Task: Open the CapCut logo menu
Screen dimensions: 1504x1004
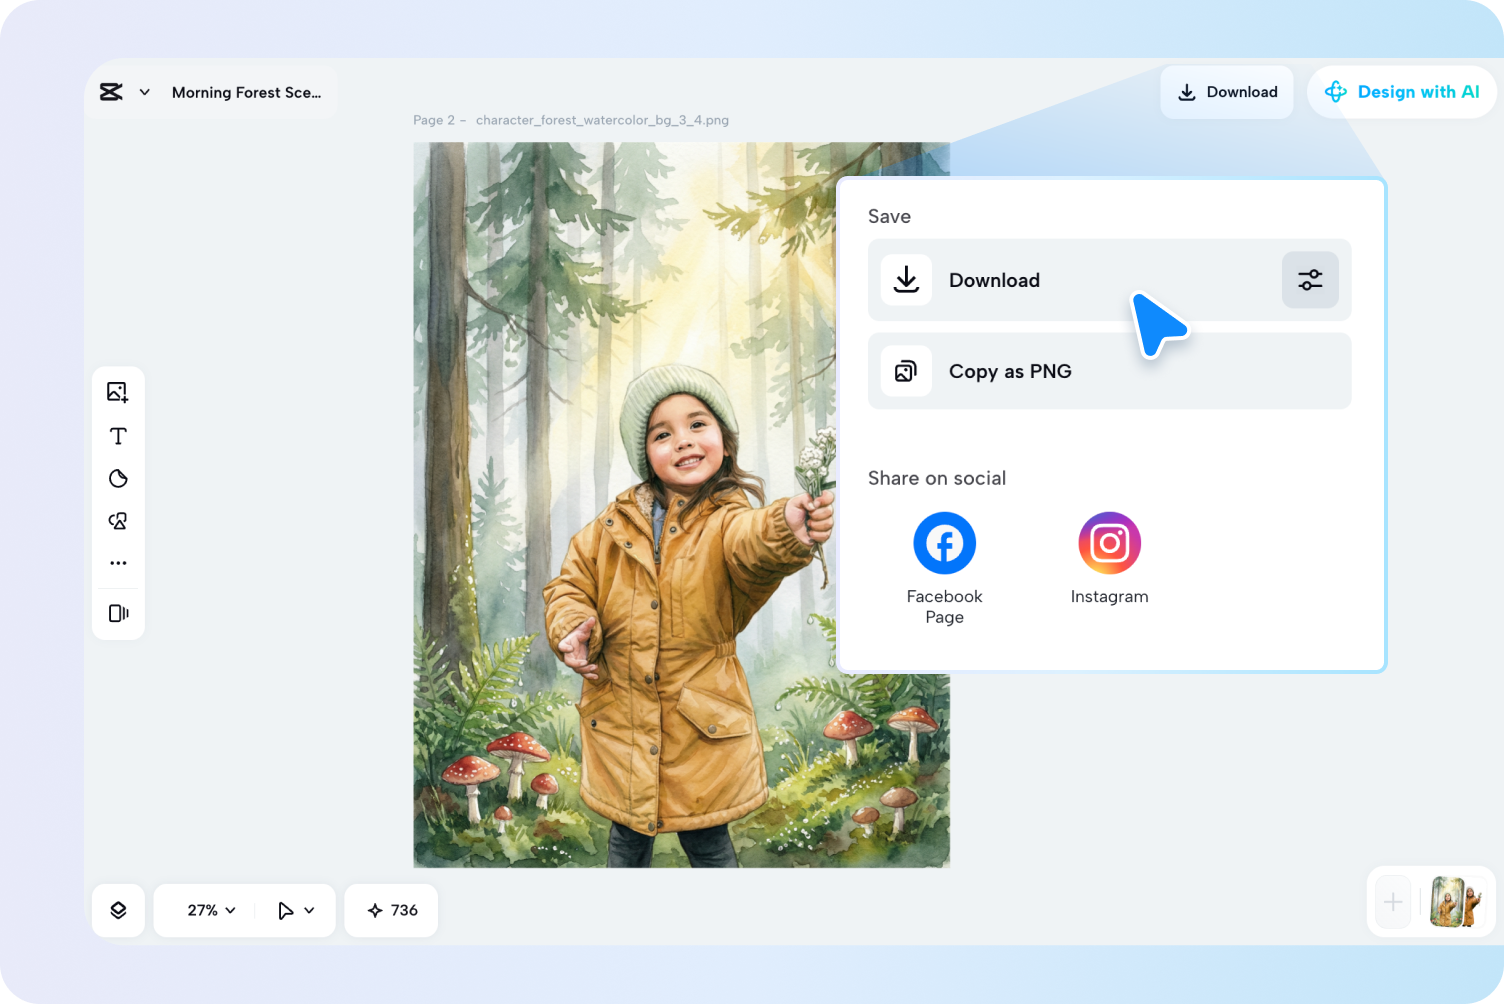Action: pos(111,92)
